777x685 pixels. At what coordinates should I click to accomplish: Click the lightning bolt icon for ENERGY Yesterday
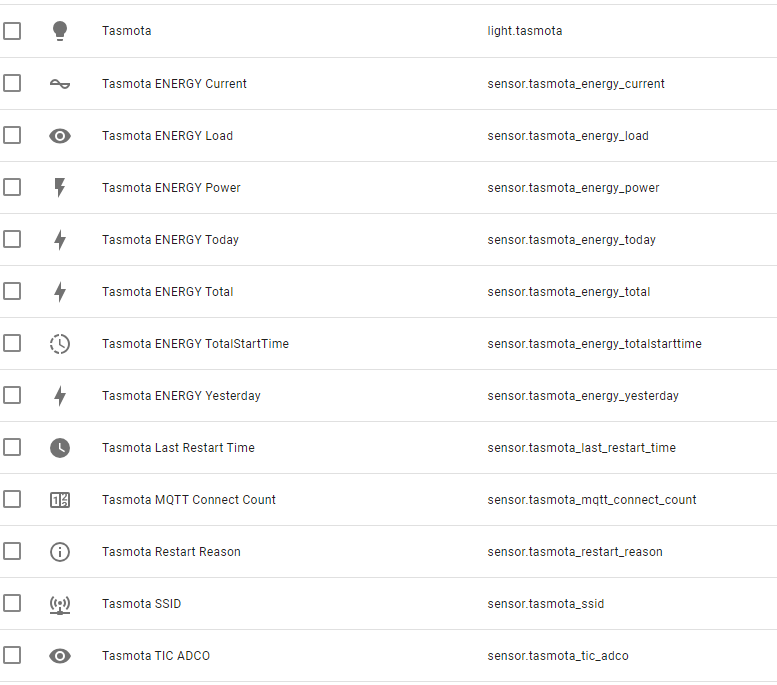click(x=60, y=396)
